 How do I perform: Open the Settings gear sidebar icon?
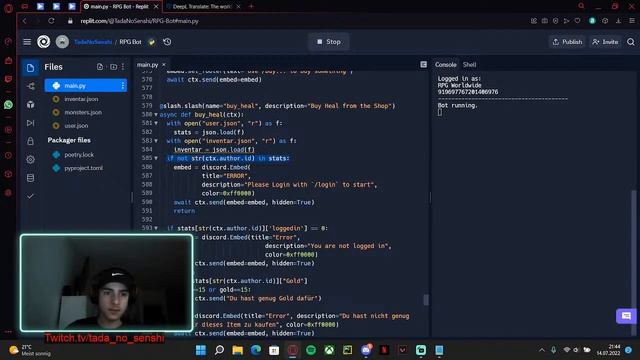point(31,160)
